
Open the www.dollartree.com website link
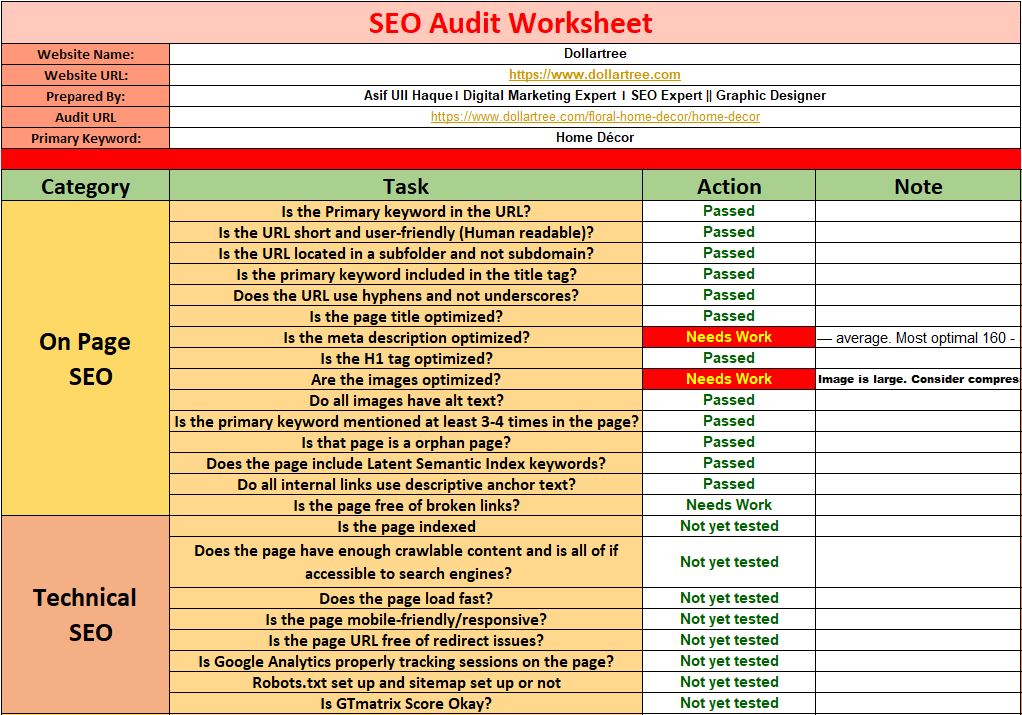[595, 74]
